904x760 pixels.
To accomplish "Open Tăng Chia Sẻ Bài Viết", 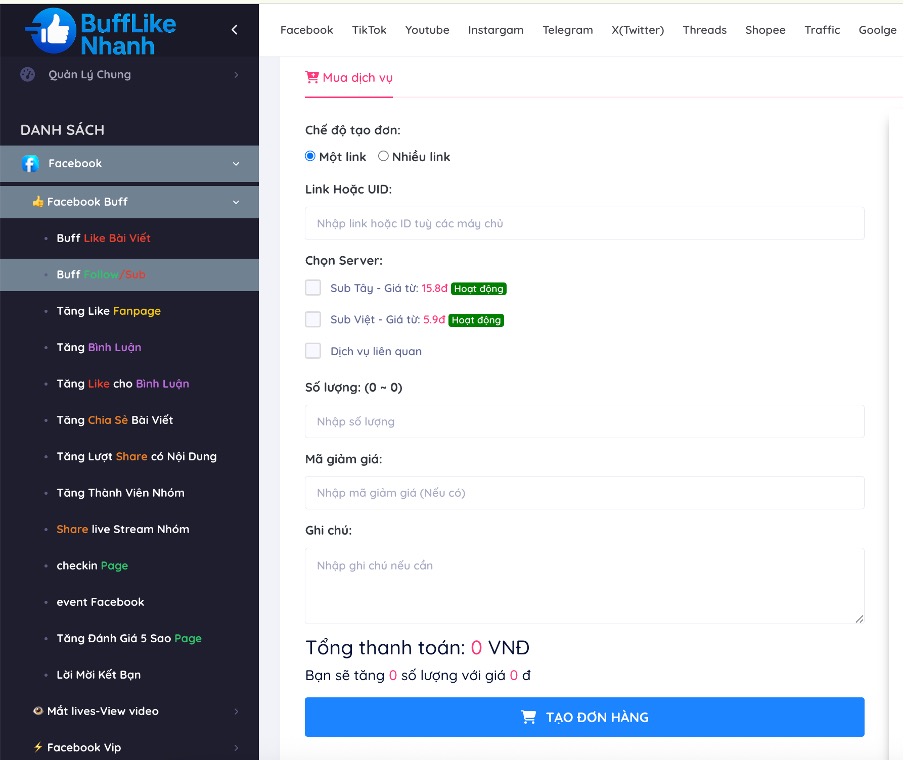I will pos(115,420).
